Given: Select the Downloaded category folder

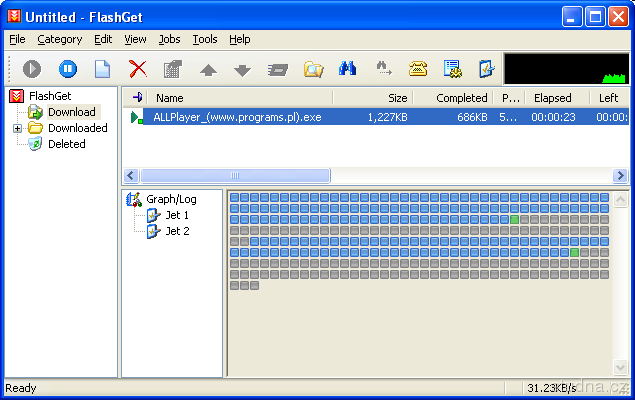Looking at the screenshot, I should click(78, 128).
